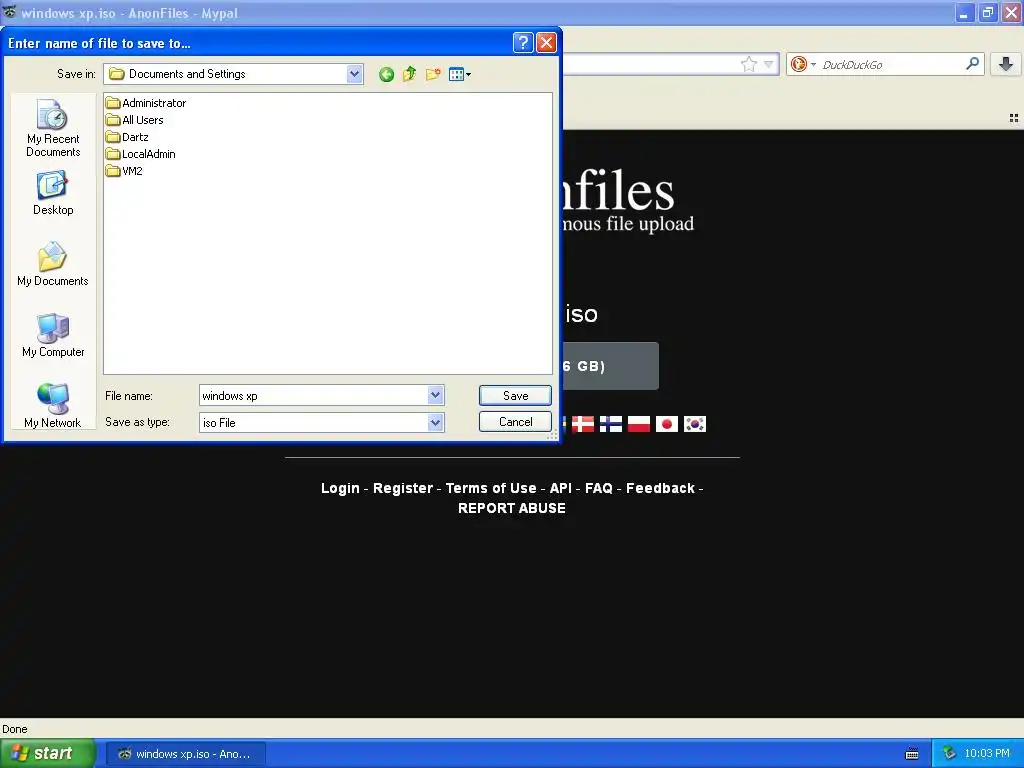Image resolution: width=1024 pixels, height=768 pixels.
Task: Open the Register link
Action: coord(403,488)
